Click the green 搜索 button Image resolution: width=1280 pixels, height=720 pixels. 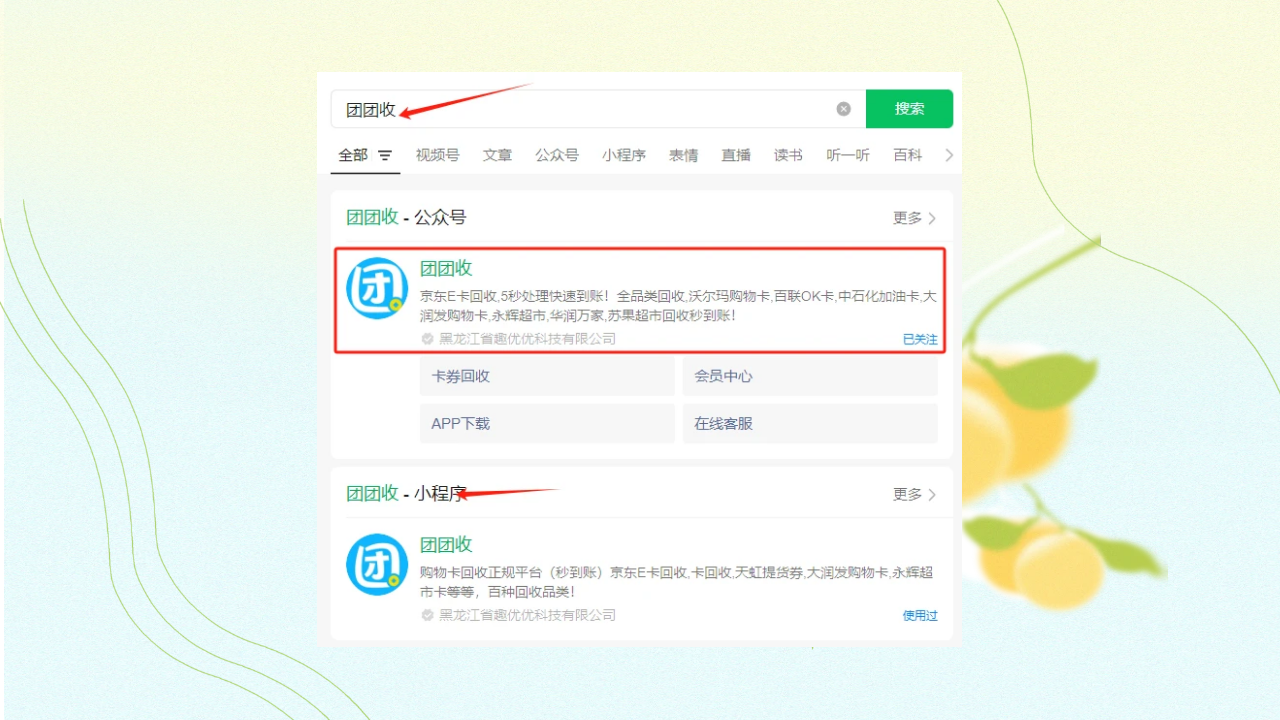[909, 109]
